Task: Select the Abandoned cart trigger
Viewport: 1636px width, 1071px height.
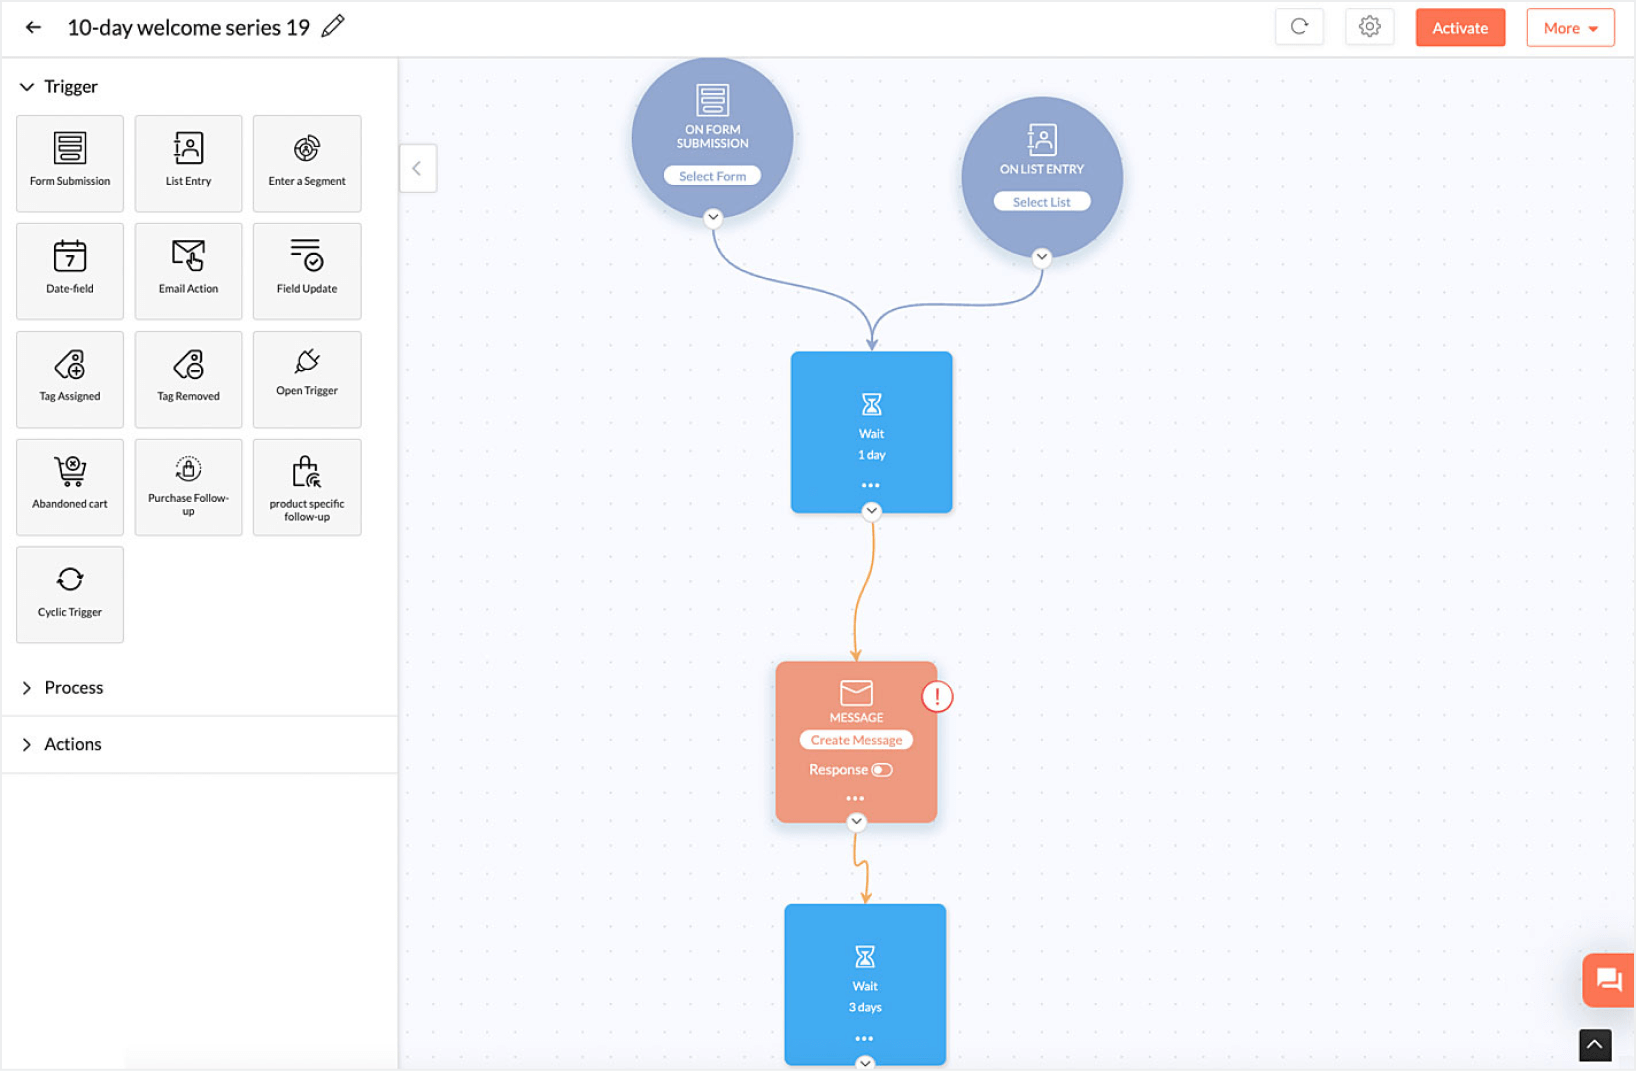Action: (x=70, y=487)
